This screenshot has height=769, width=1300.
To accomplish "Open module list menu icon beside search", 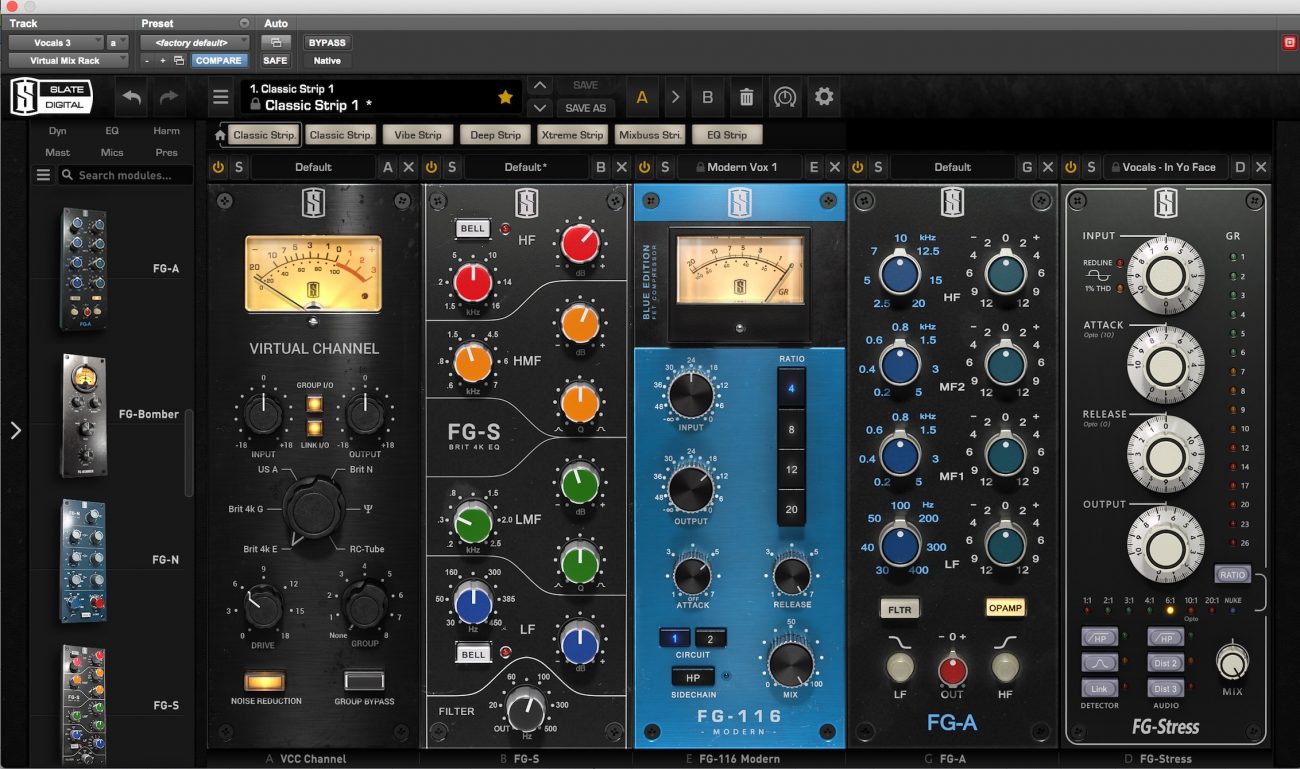I will point(43,175).
